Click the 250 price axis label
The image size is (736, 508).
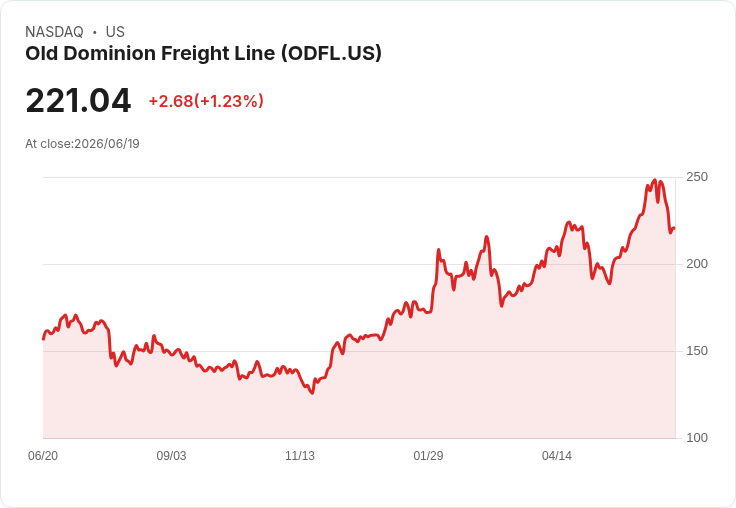coord(697,177)
